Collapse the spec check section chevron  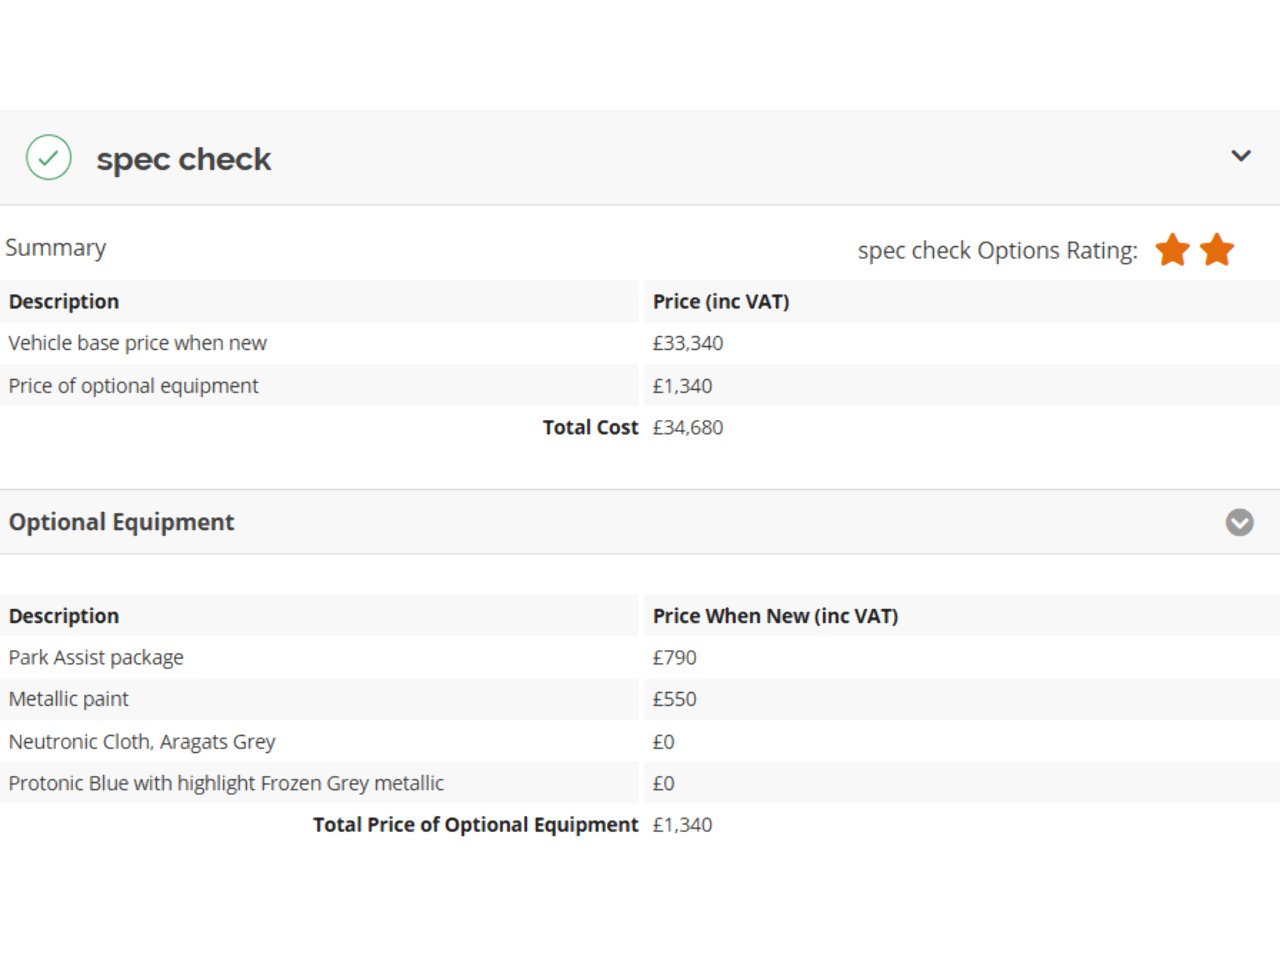point(1240,156)
